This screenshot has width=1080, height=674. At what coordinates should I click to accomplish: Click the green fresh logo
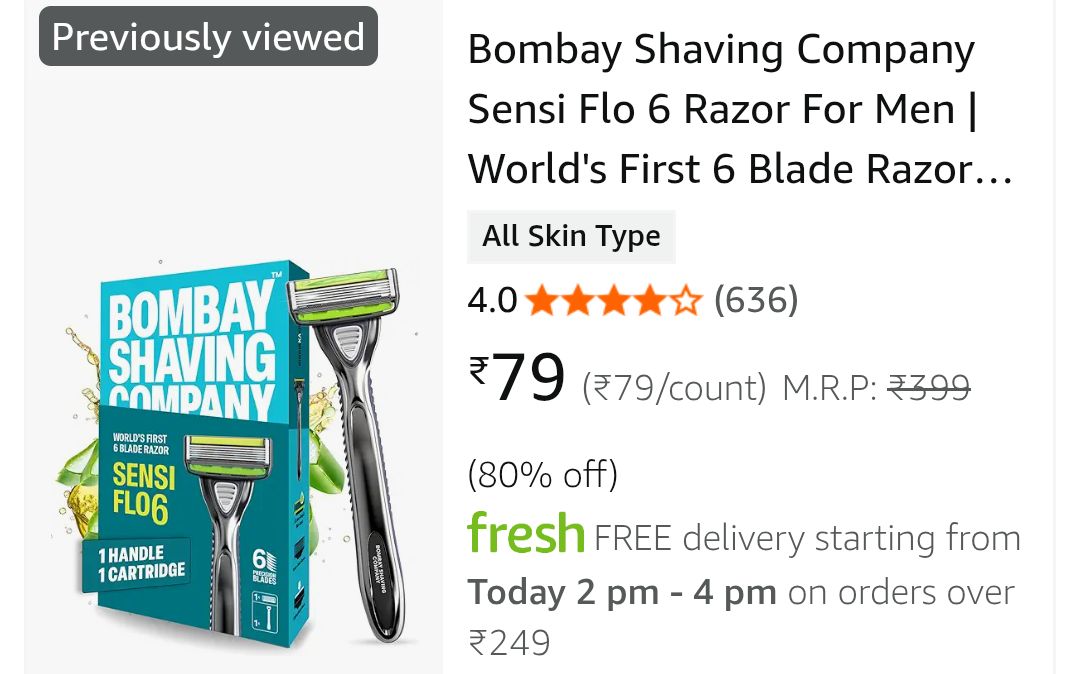point(526,535)
